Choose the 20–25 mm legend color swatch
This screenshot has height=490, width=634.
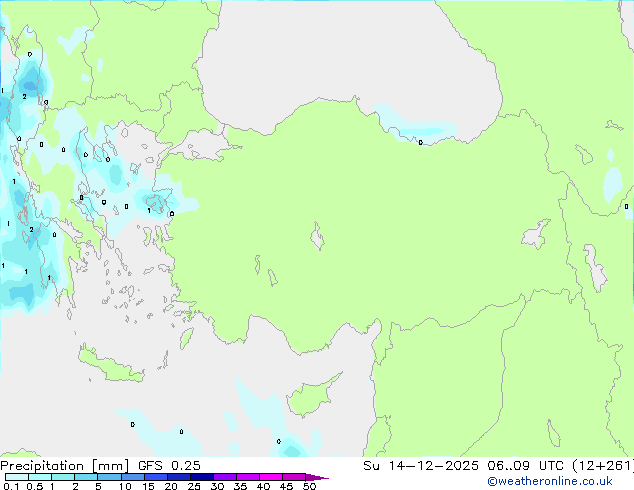tap(178, 477)
